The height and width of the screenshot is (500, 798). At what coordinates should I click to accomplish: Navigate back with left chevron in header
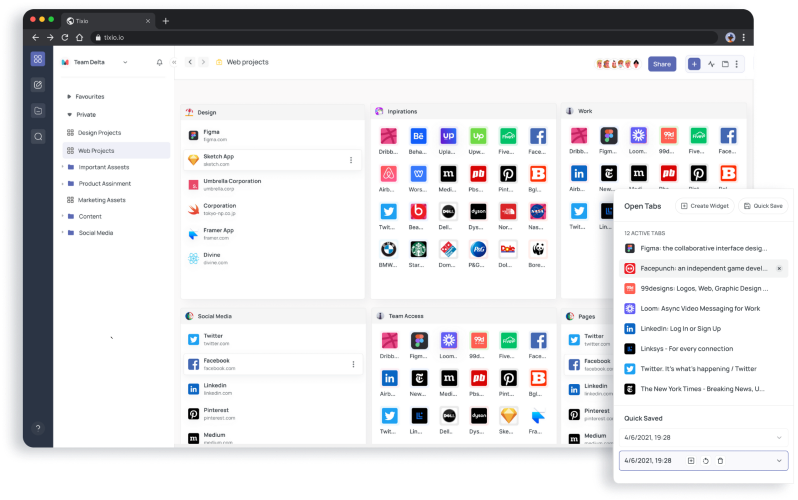190,62
